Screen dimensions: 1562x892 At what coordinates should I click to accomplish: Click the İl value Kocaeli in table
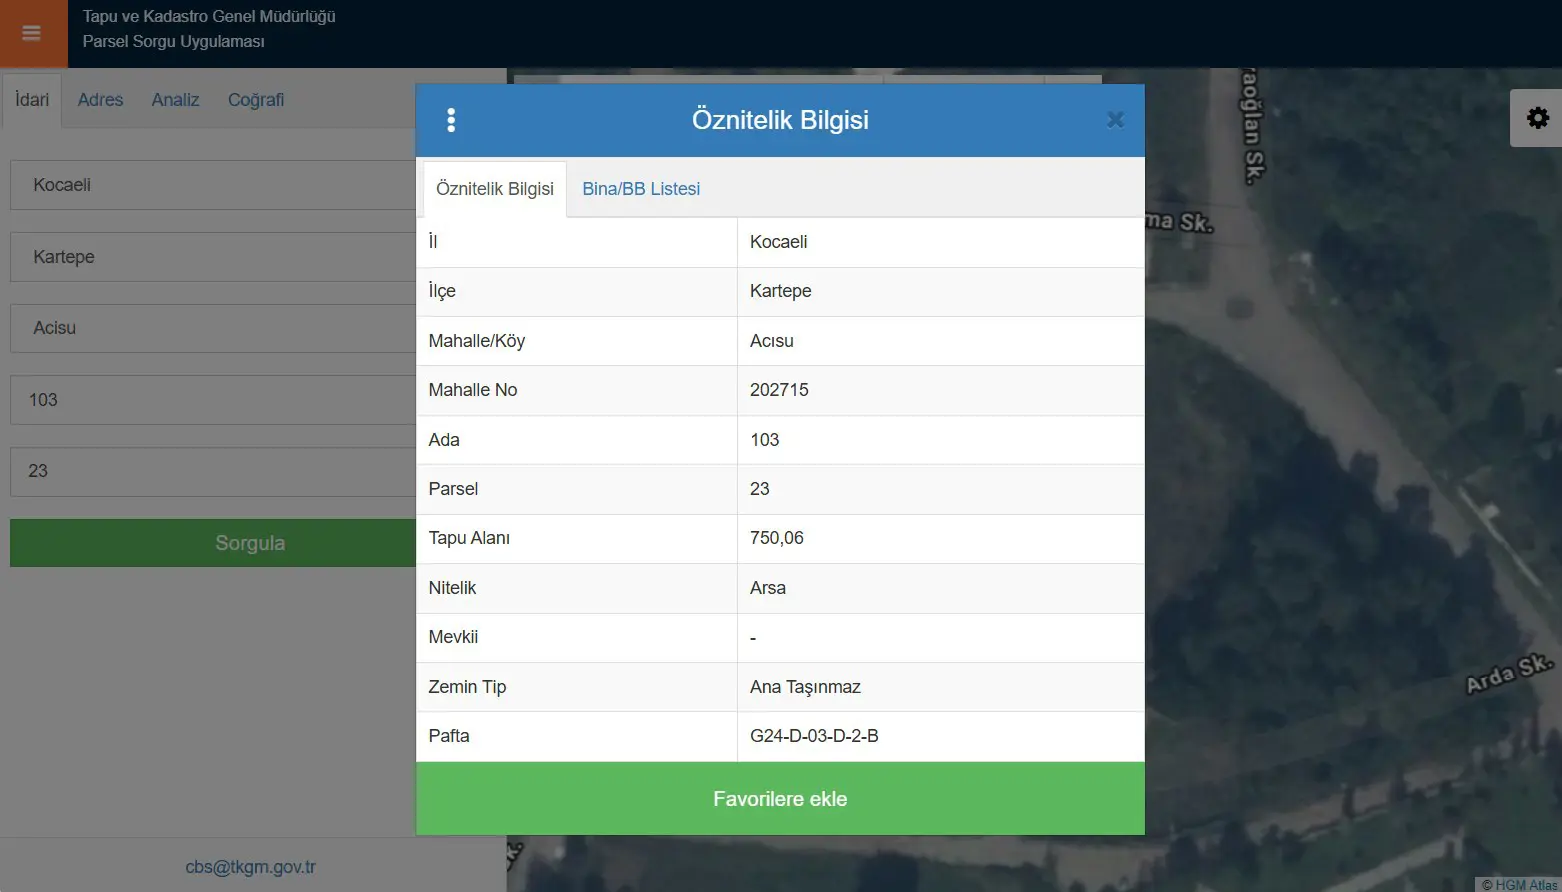point(778,242)
